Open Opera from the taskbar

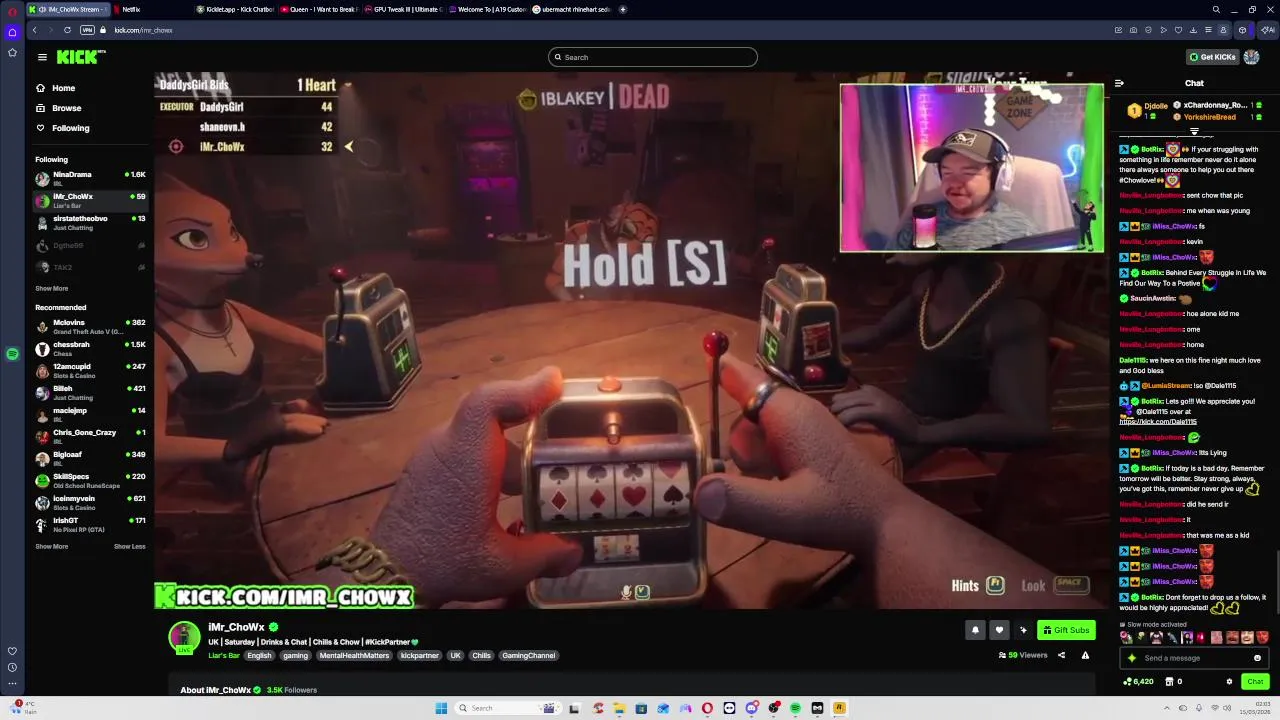coord(707,708)
